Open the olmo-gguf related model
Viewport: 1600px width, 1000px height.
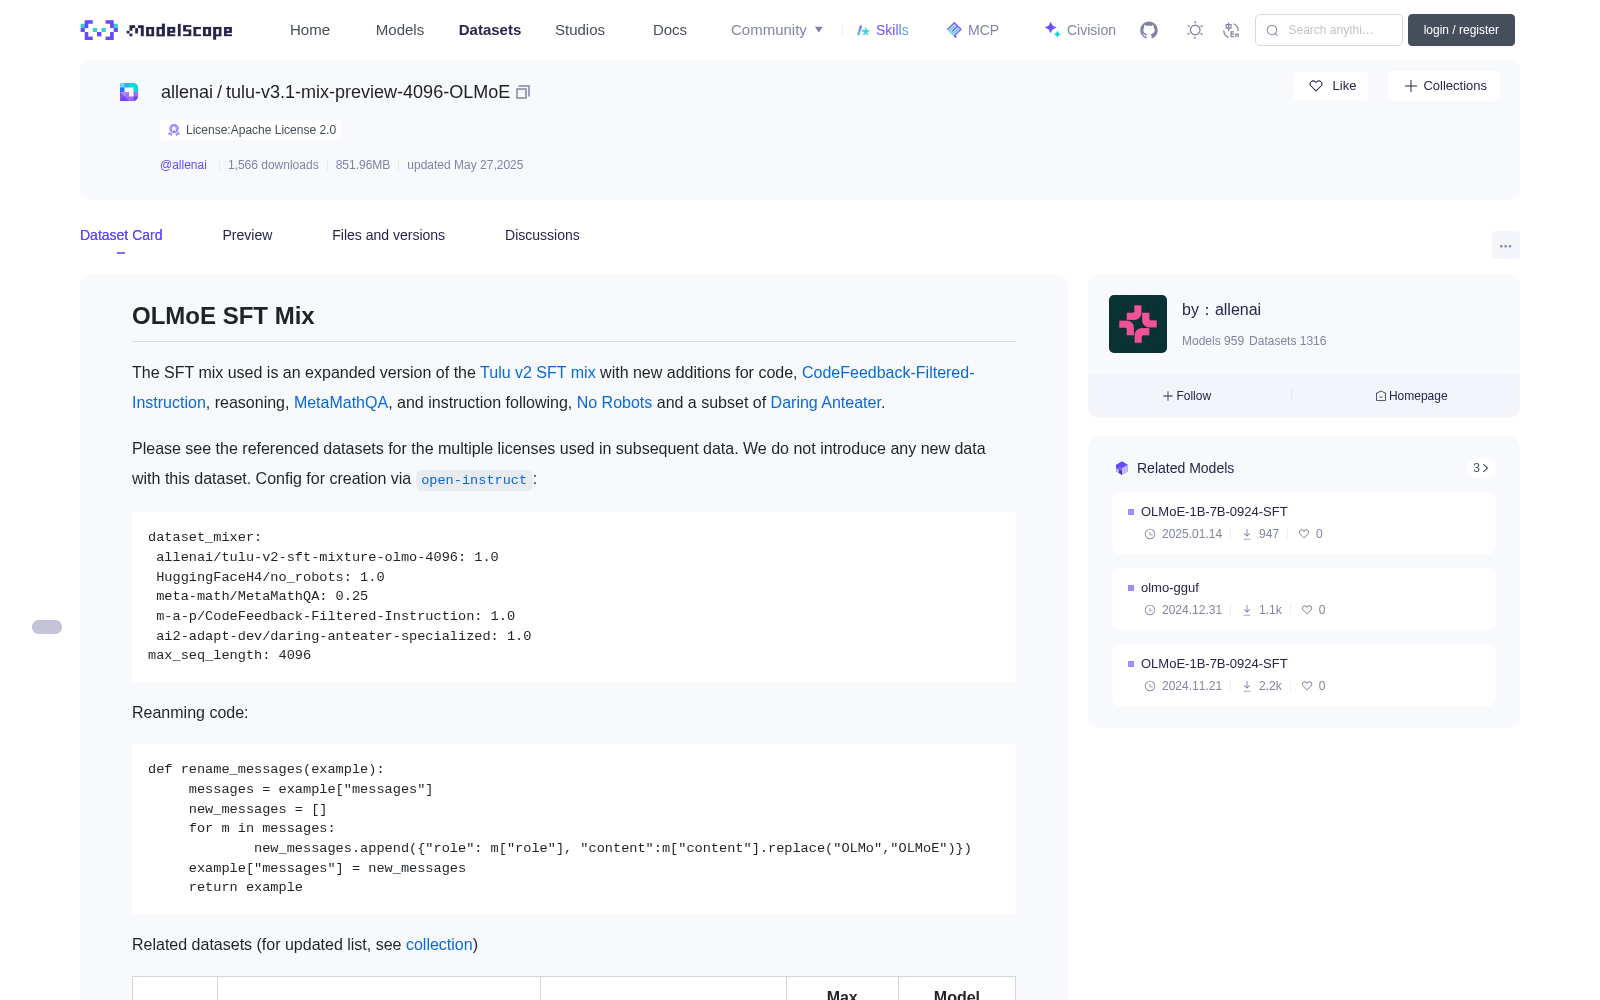(1304, 599)
